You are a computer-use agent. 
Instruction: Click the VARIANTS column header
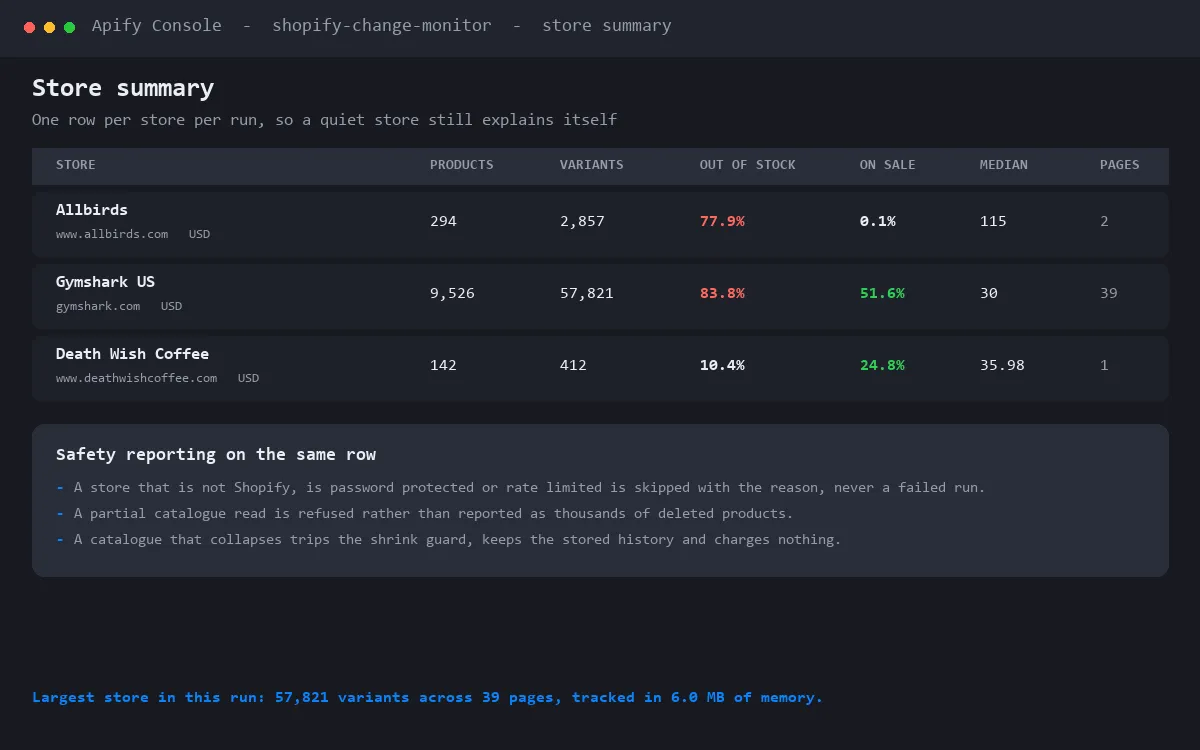tap(592, 165)
